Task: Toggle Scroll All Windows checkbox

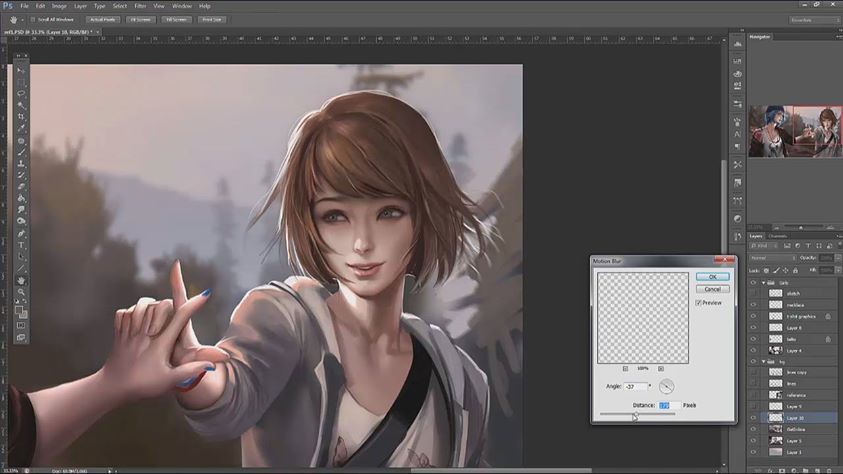Action: 33,19
